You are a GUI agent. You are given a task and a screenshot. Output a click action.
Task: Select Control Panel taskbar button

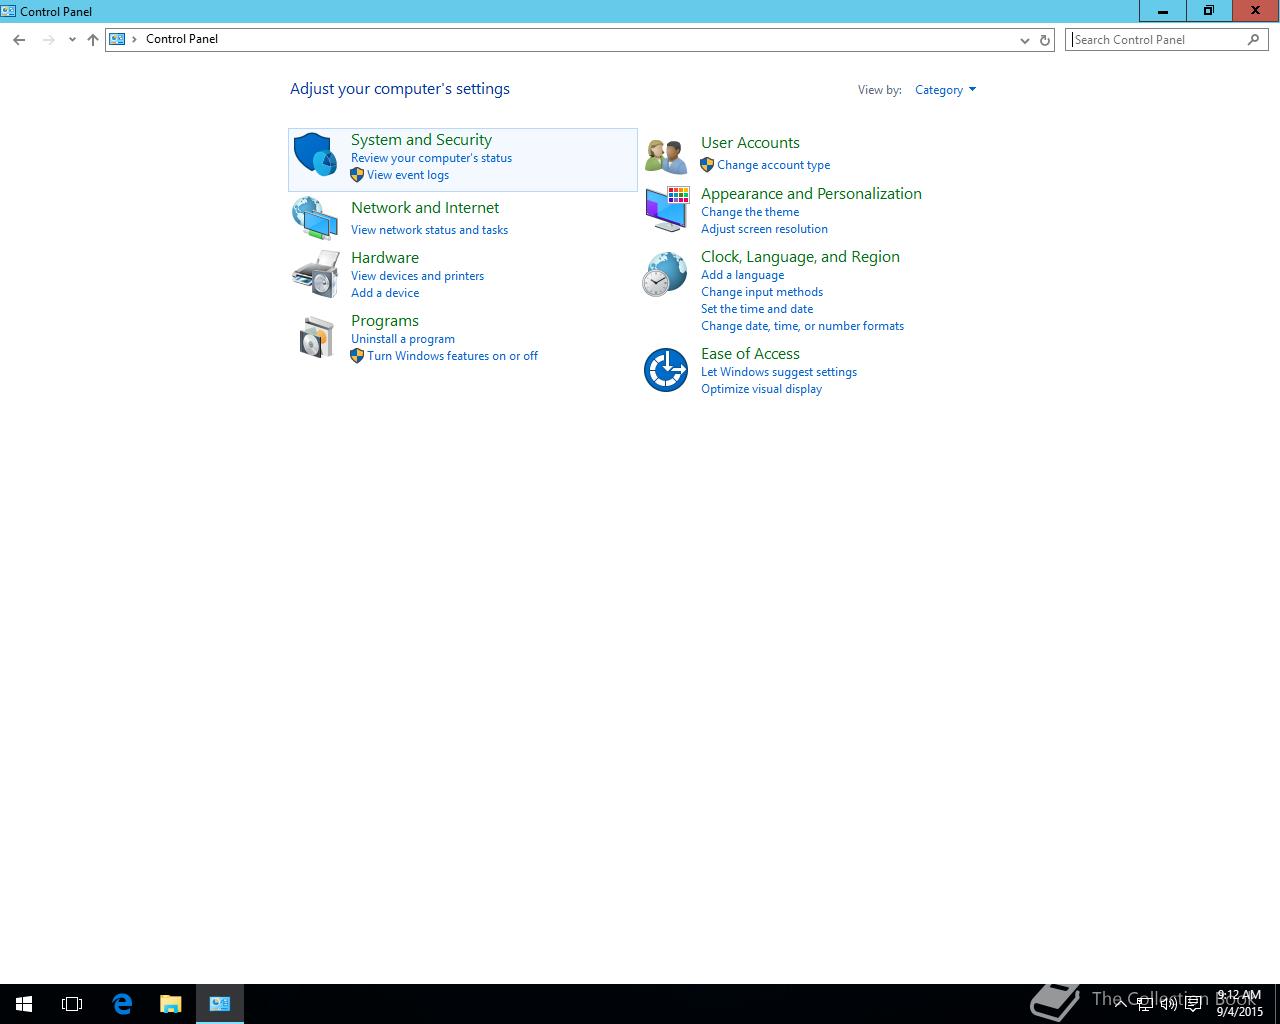point(220,1004)
